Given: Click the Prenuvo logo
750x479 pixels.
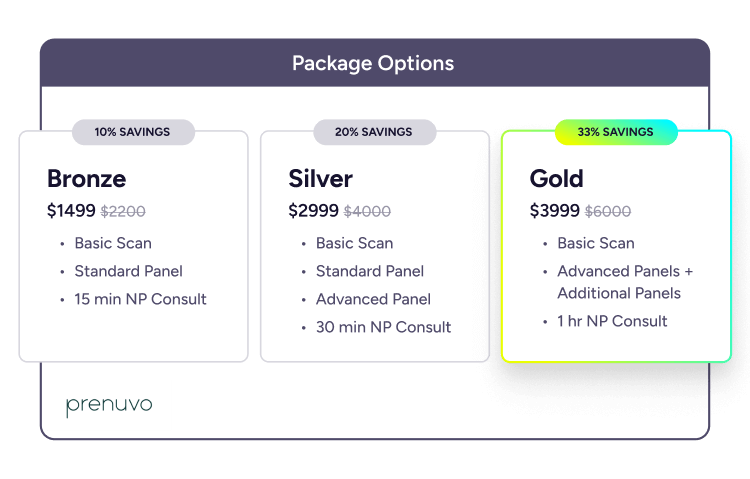Looking at the screenshot, I should coord(109,405).
